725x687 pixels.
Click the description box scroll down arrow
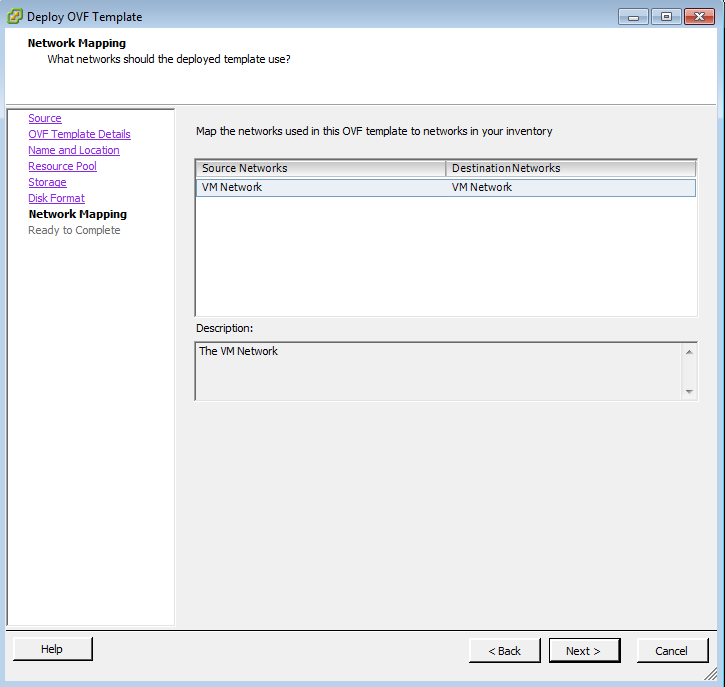pyautogui.click(x=689, y=392)
